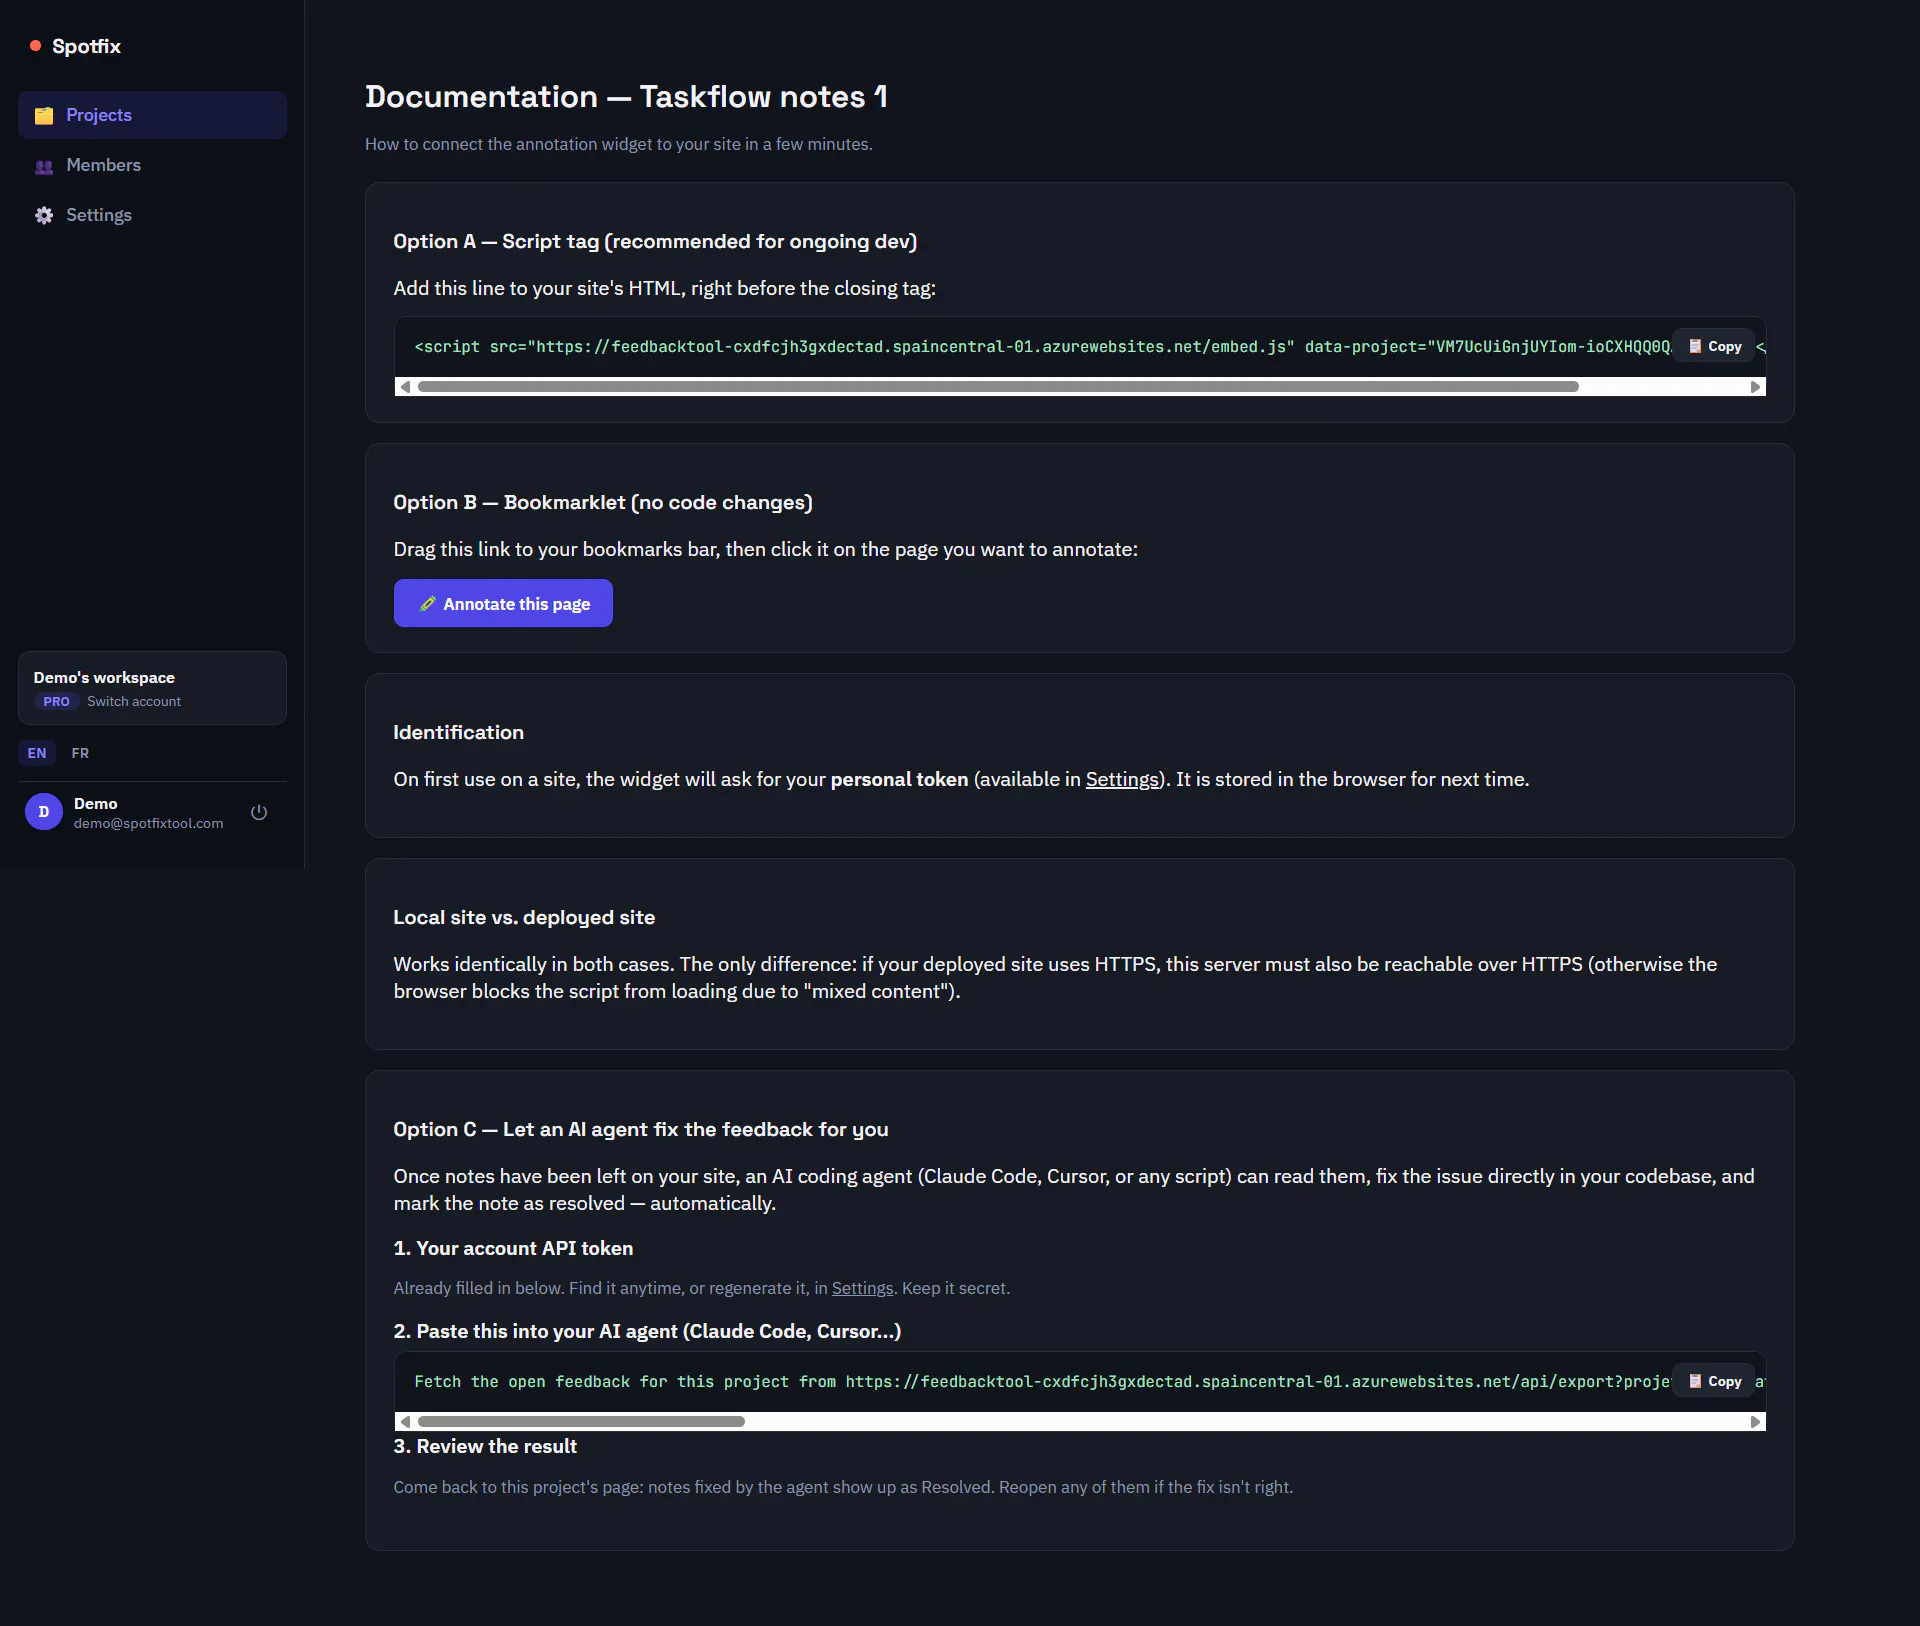Click Switch account link
The width and height of the screenshot is (1920, 1626).
(134, 701)
